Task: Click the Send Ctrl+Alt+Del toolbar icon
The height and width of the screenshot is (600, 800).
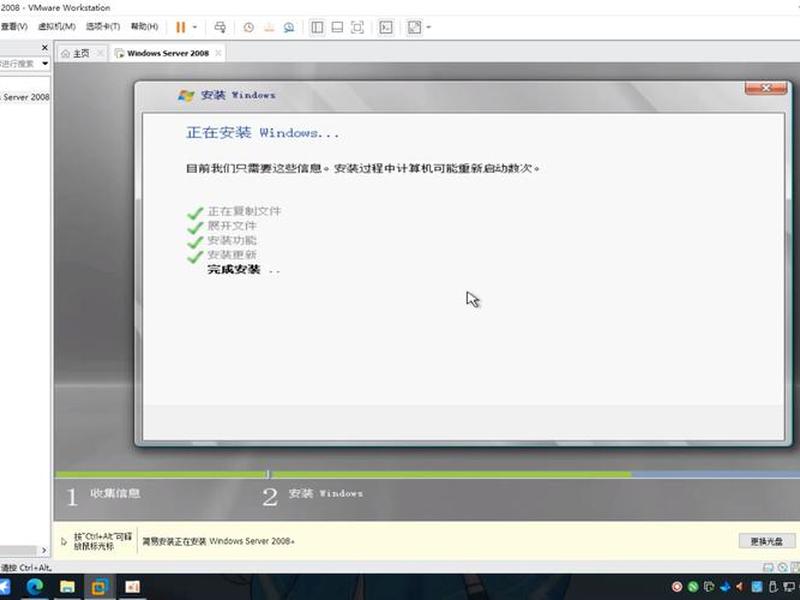Action: (x=220, y=27)
